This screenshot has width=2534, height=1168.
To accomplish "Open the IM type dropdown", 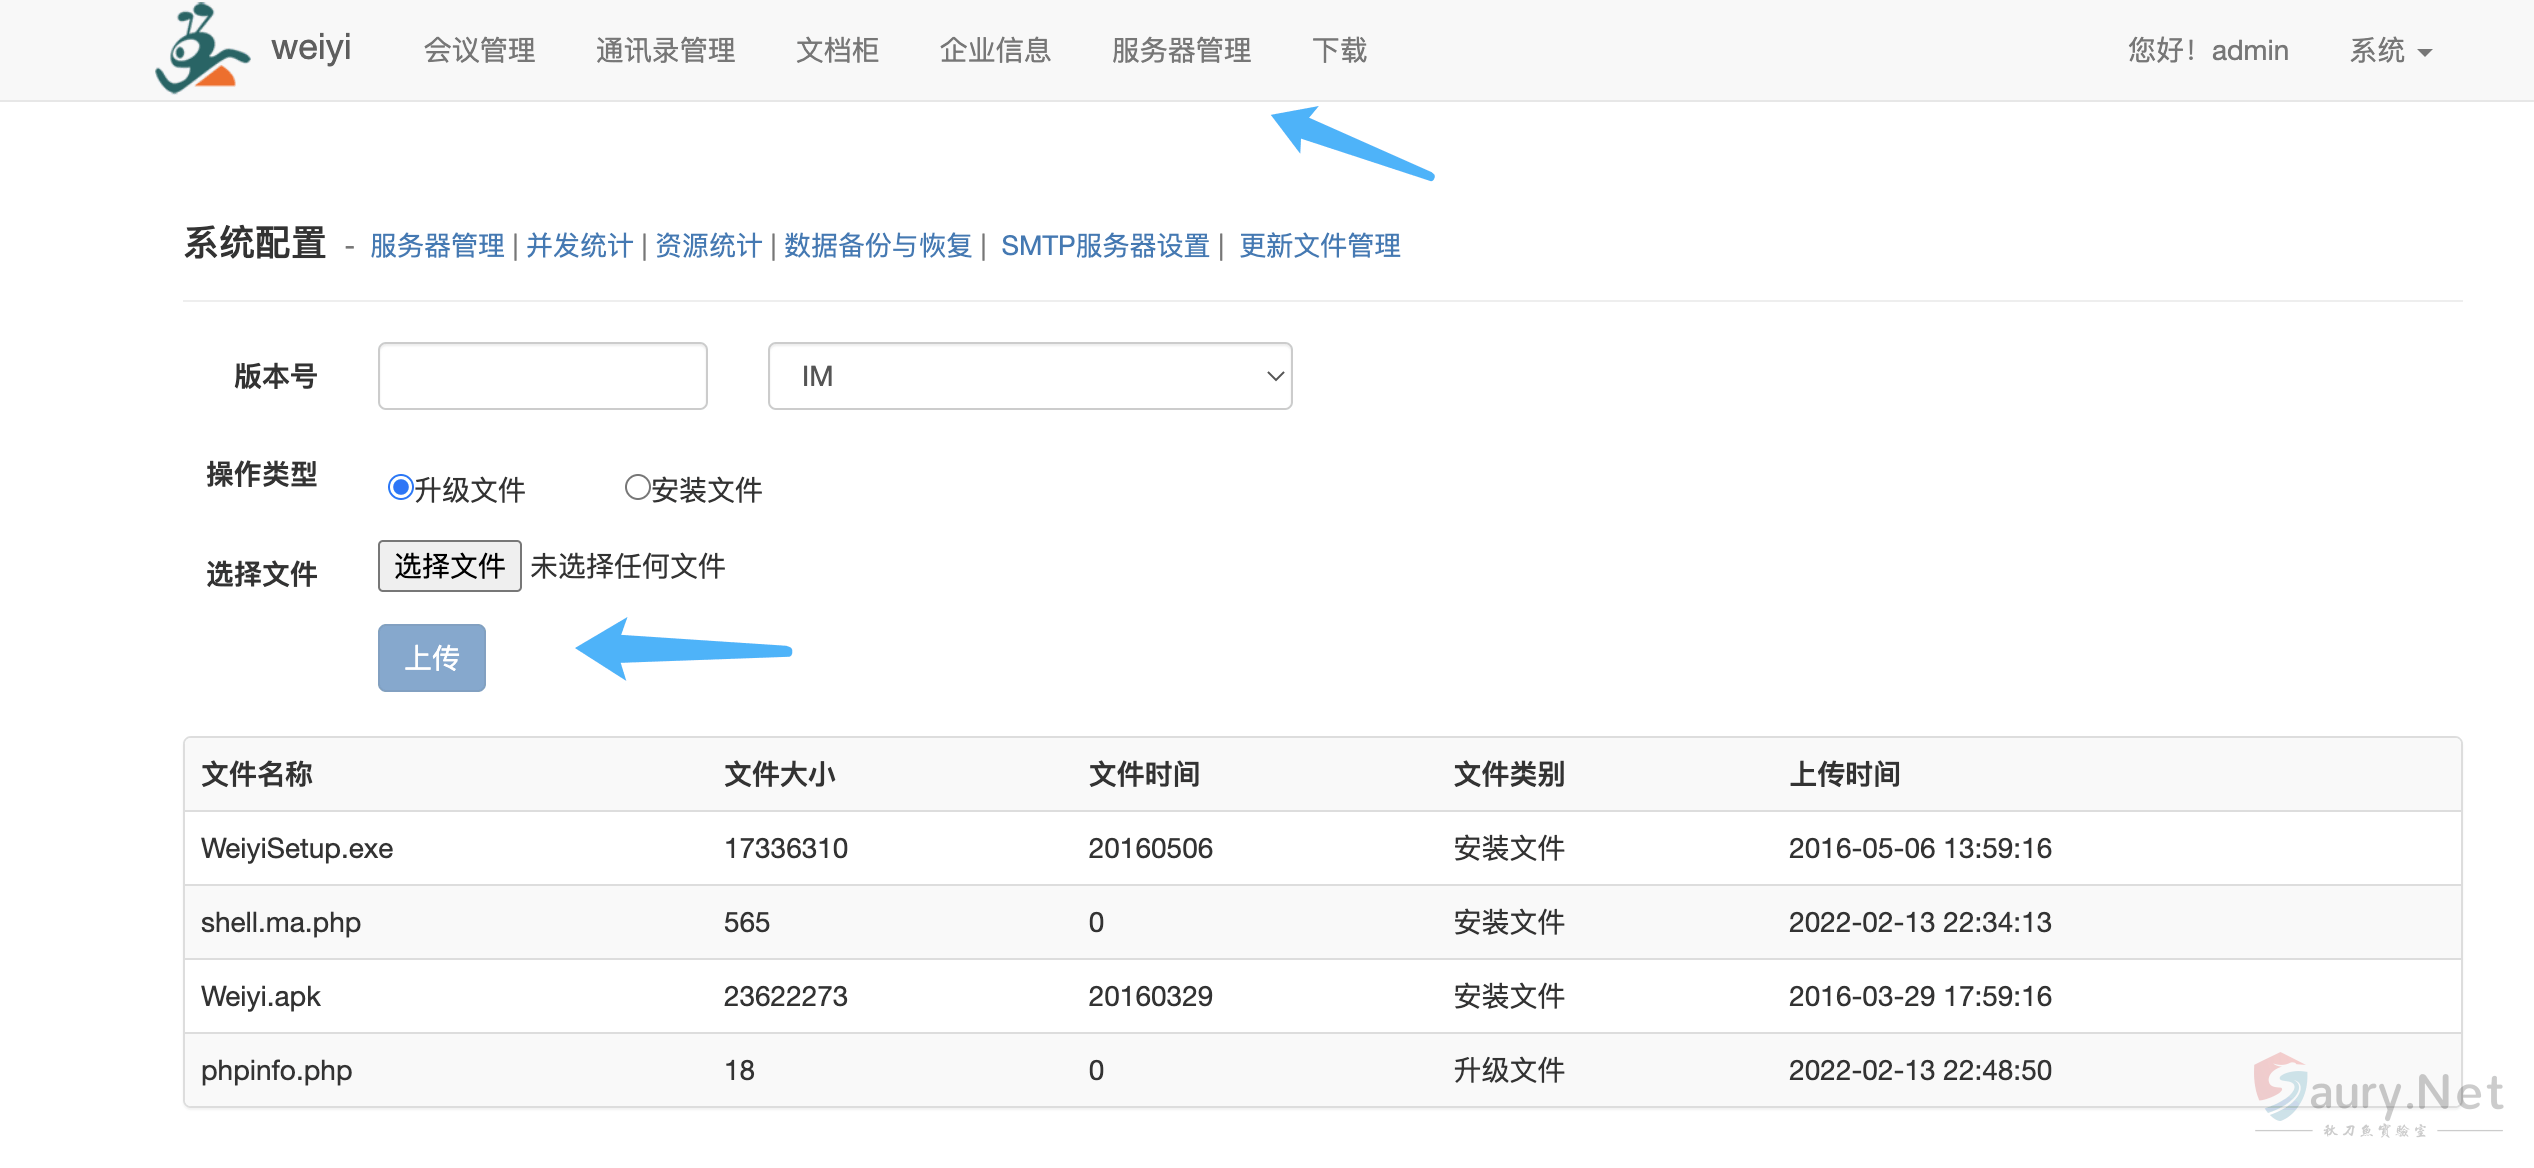I will coord(1029,376).
